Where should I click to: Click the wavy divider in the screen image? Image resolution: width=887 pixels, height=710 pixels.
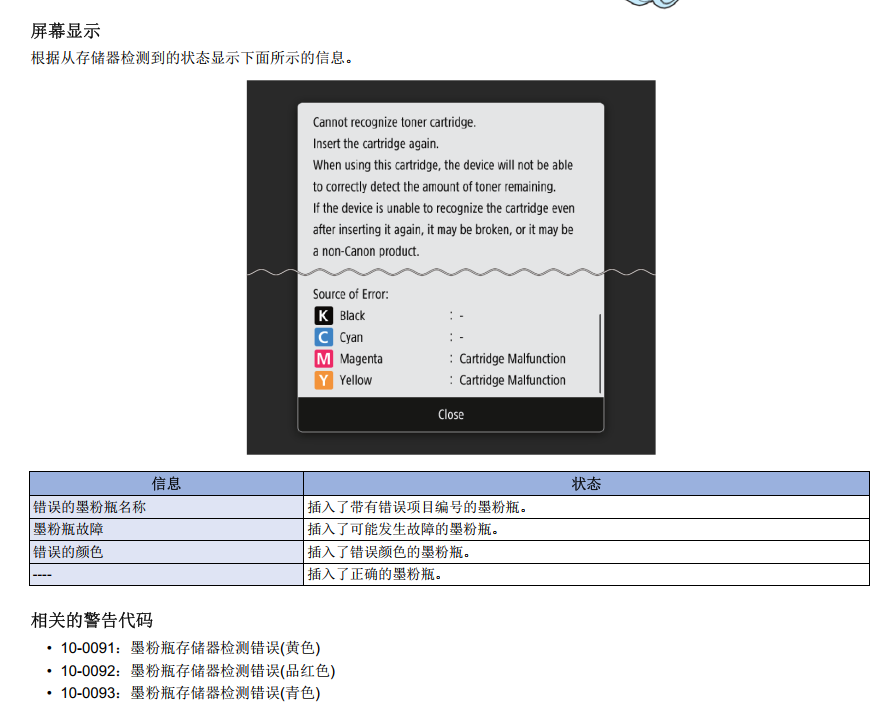click(450, 270)
